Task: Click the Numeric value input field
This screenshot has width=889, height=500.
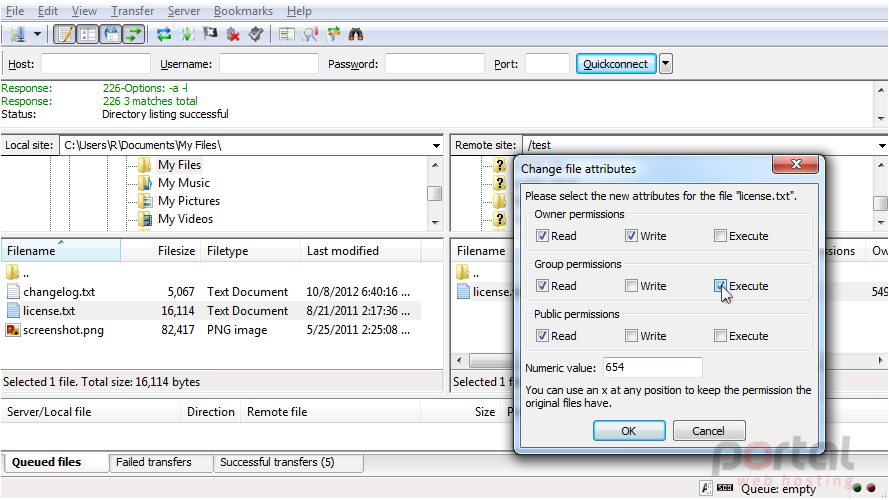Action: (x=653, y=367)
